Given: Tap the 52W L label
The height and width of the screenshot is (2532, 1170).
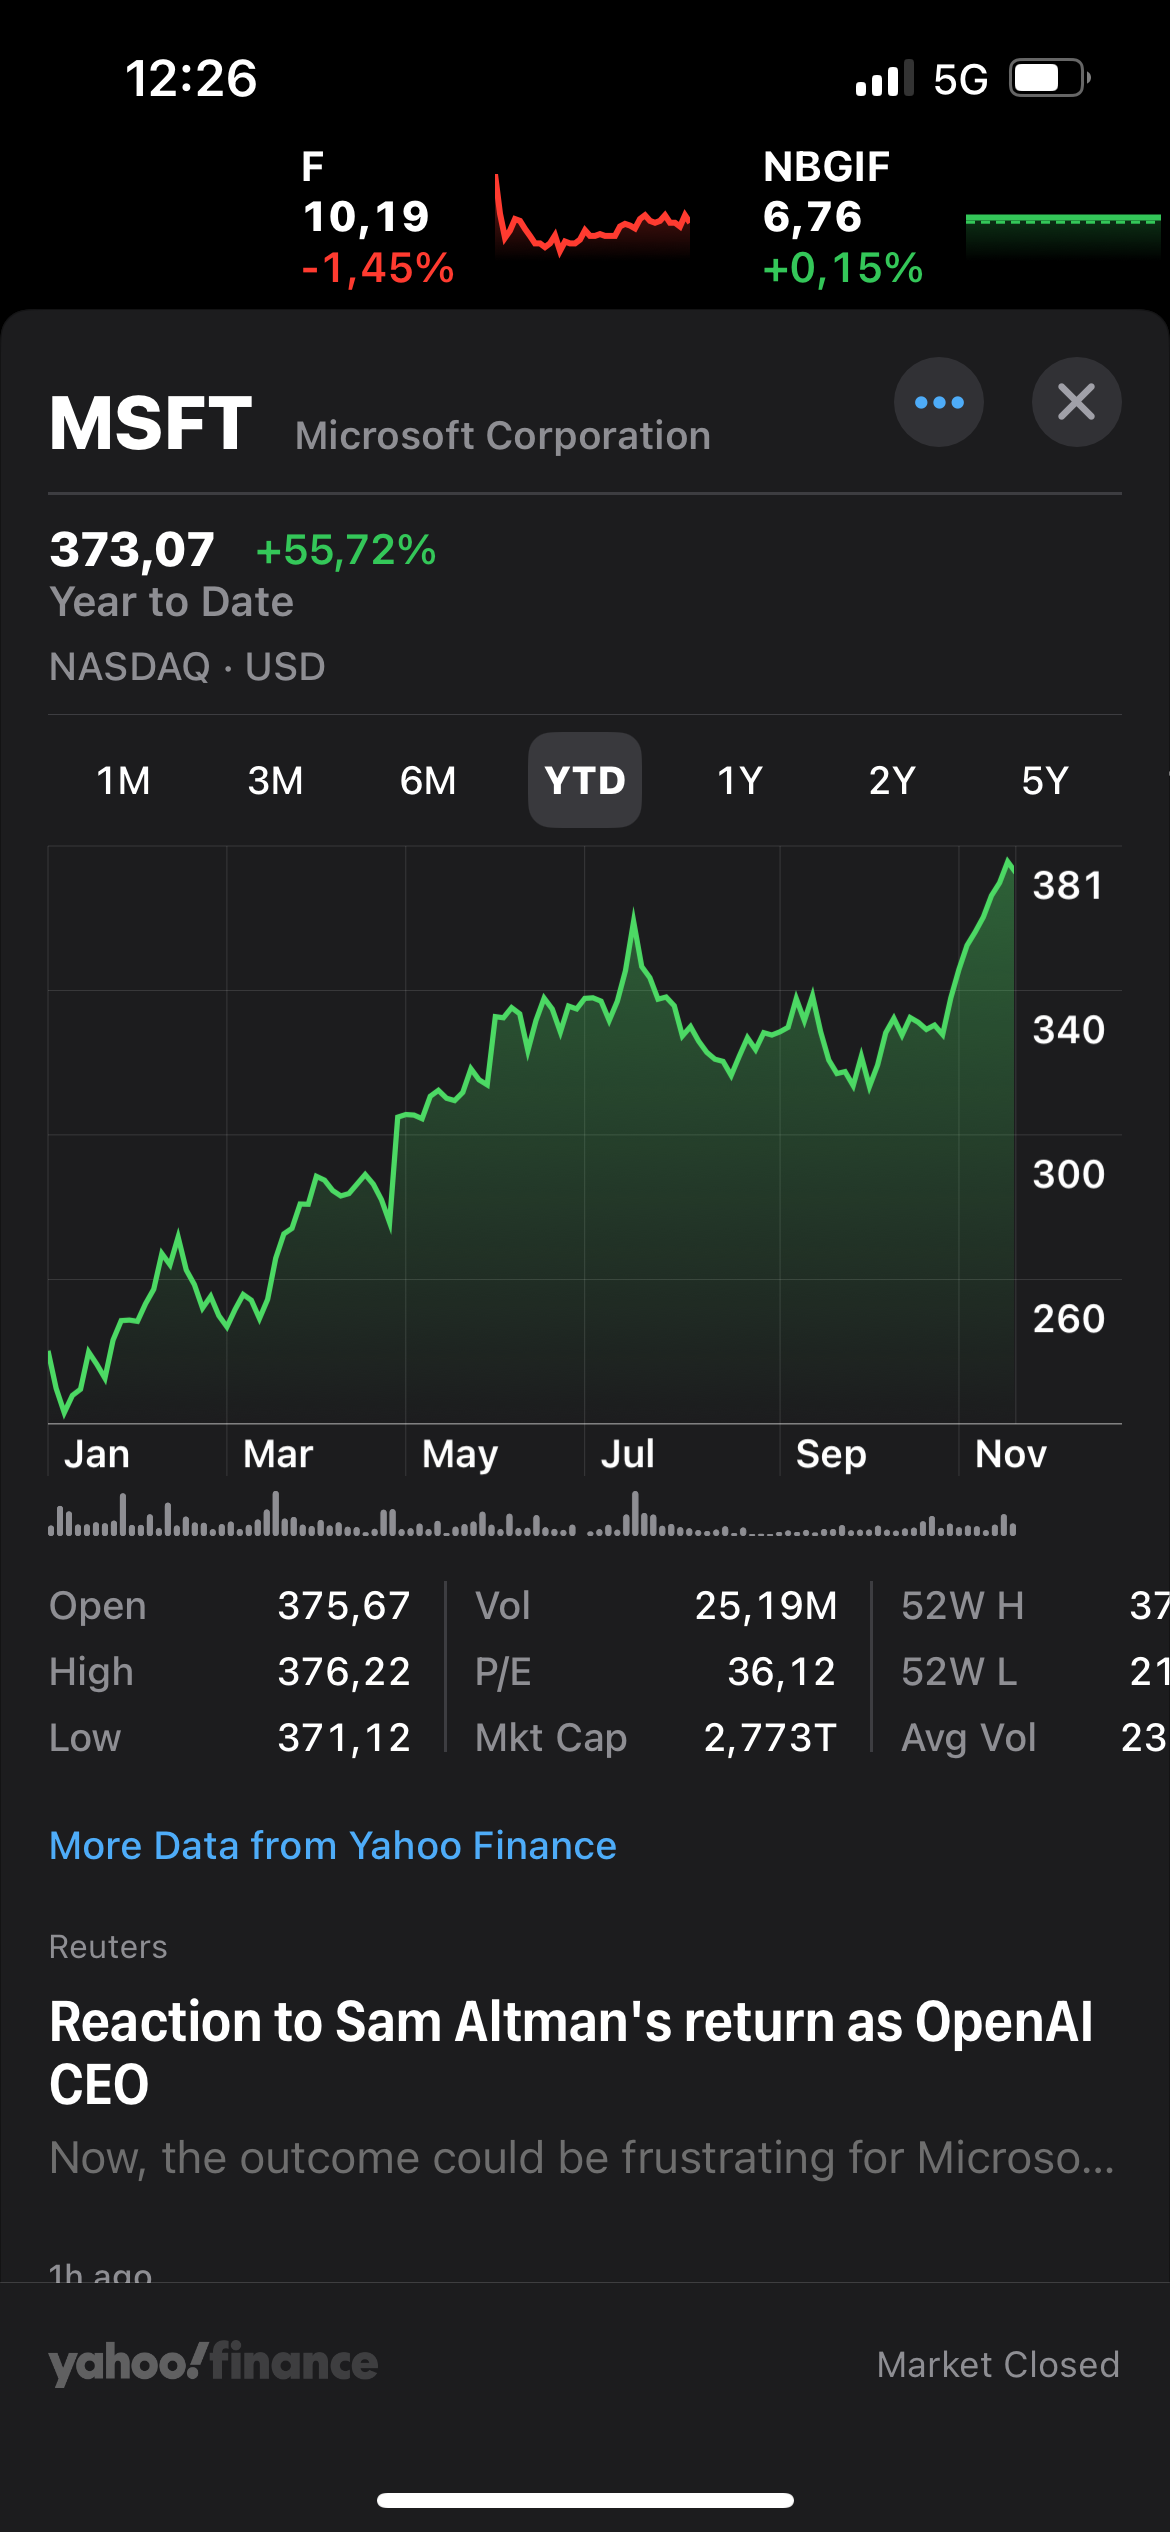Looking at the screenshot, I should [x=959, y=1672].
